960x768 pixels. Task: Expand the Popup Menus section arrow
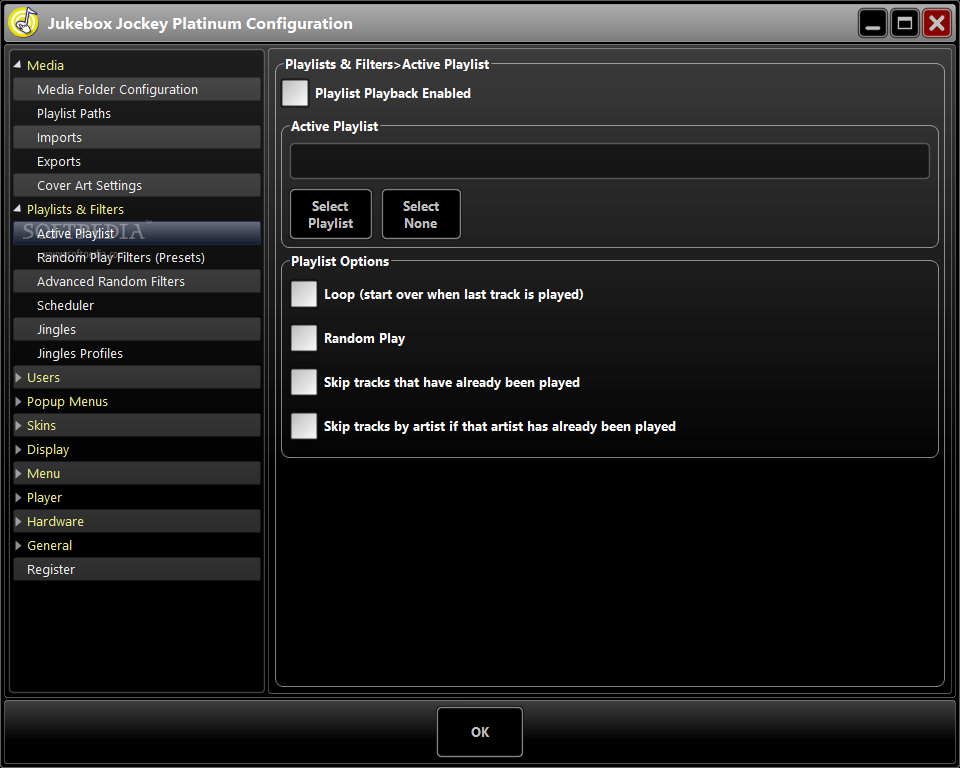[18, 401]
